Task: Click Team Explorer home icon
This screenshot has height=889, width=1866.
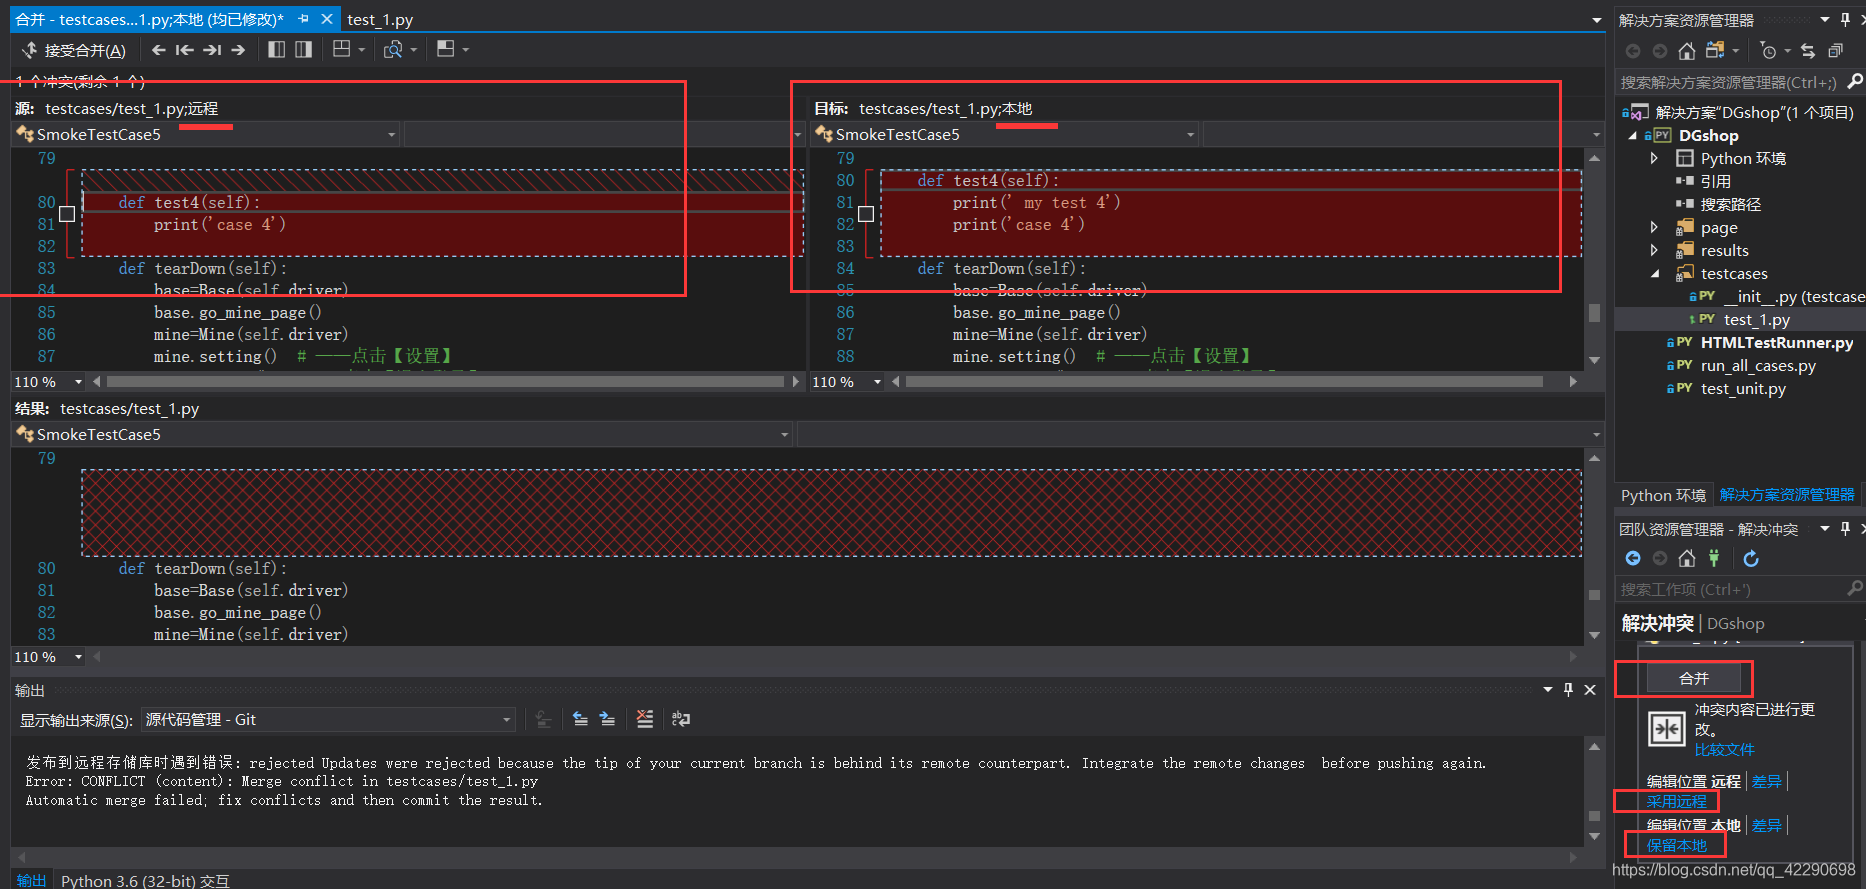Action: (x=1687, y=558)
